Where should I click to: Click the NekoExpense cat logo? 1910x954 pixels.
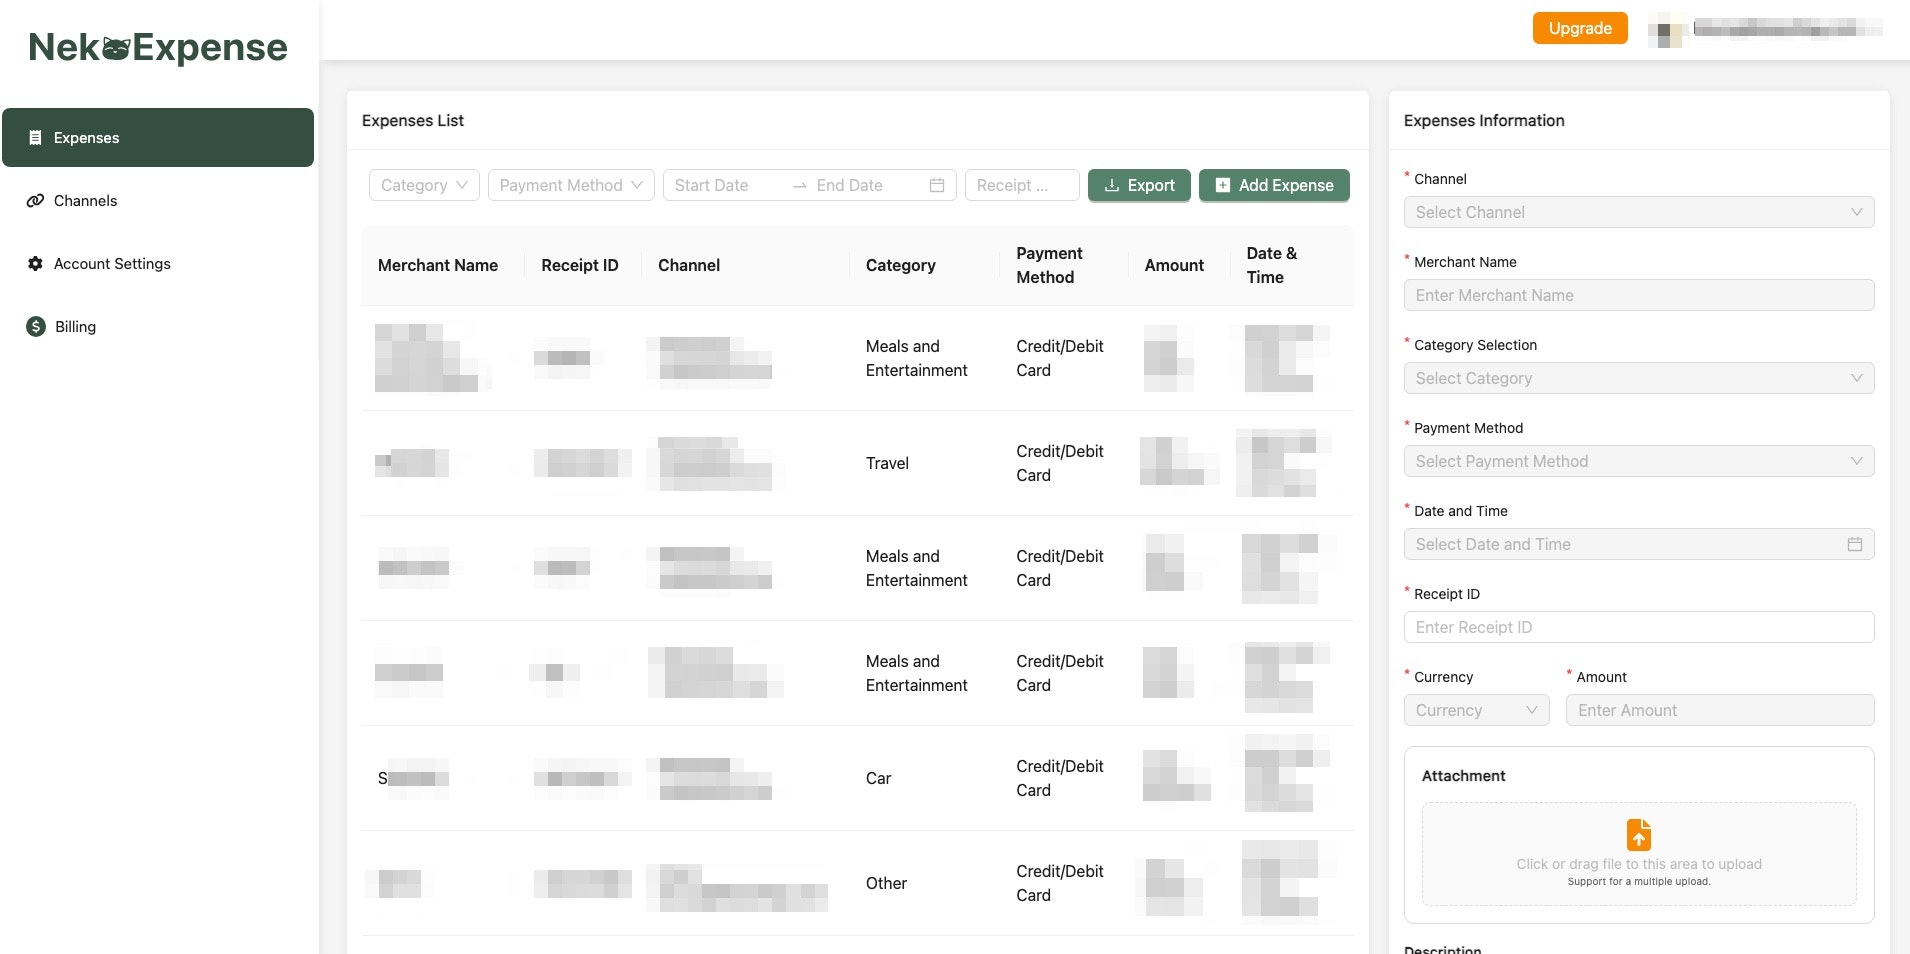(158, 47)
